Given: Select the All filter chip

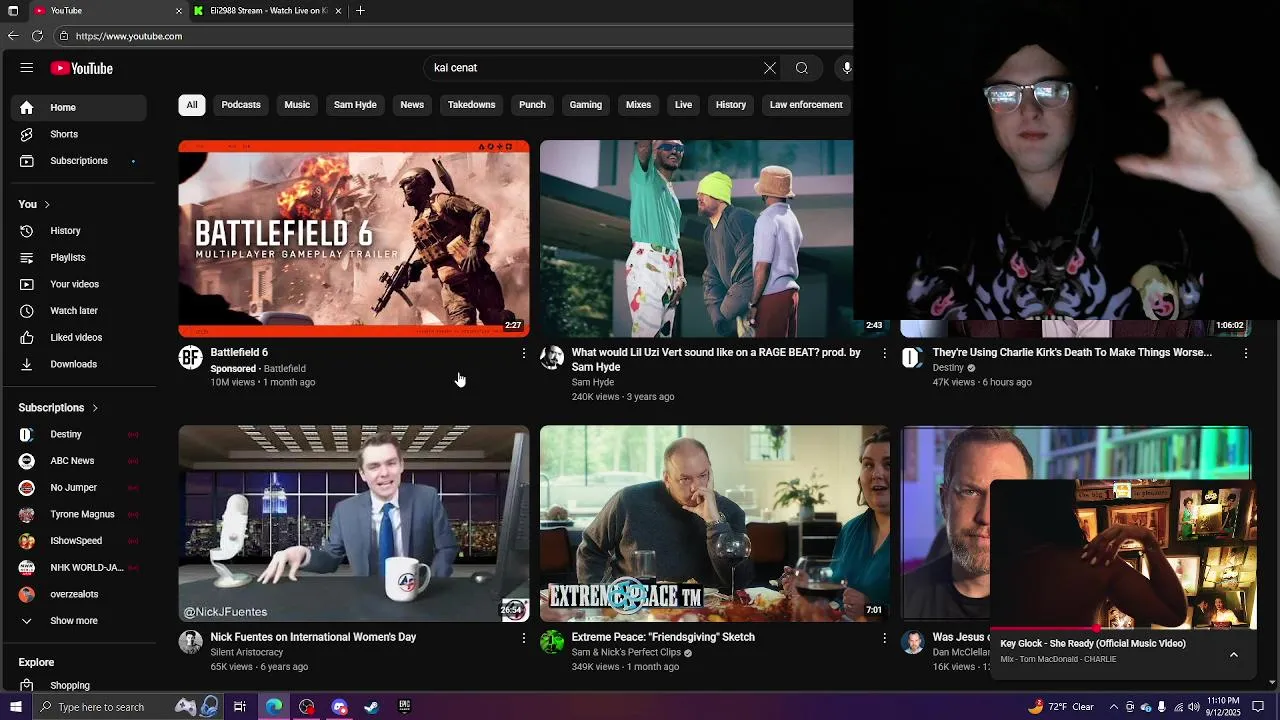Looking at the screenshot, I should click(x=192, y=105).
